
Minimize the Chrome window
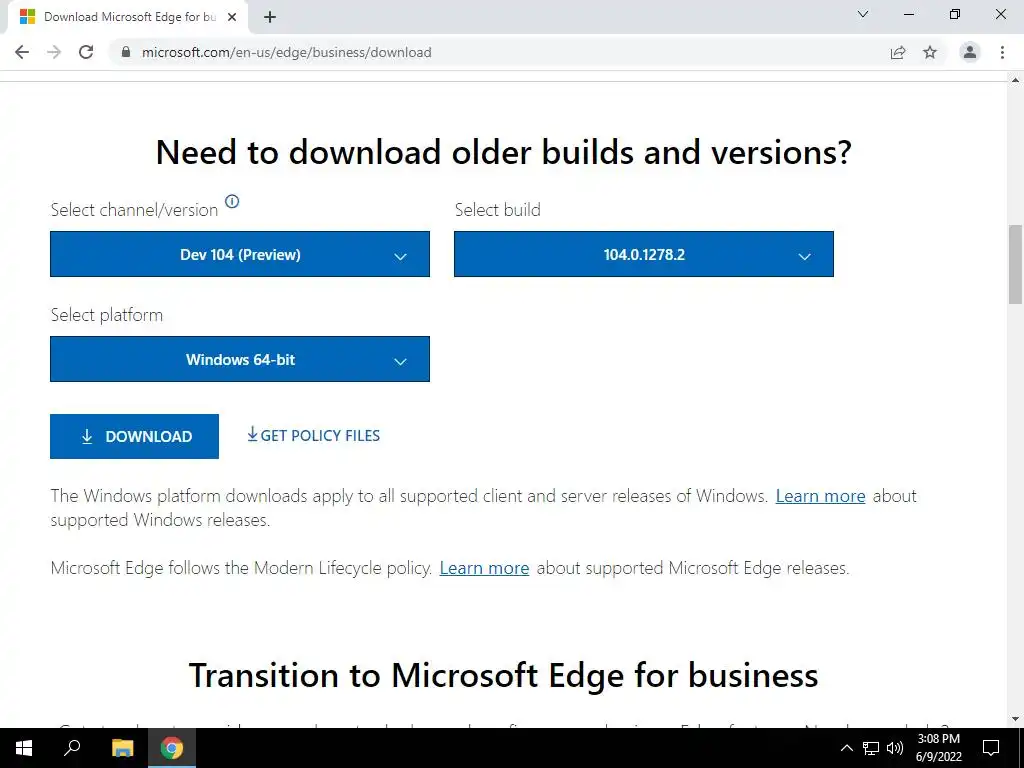[x=908, y=14]
